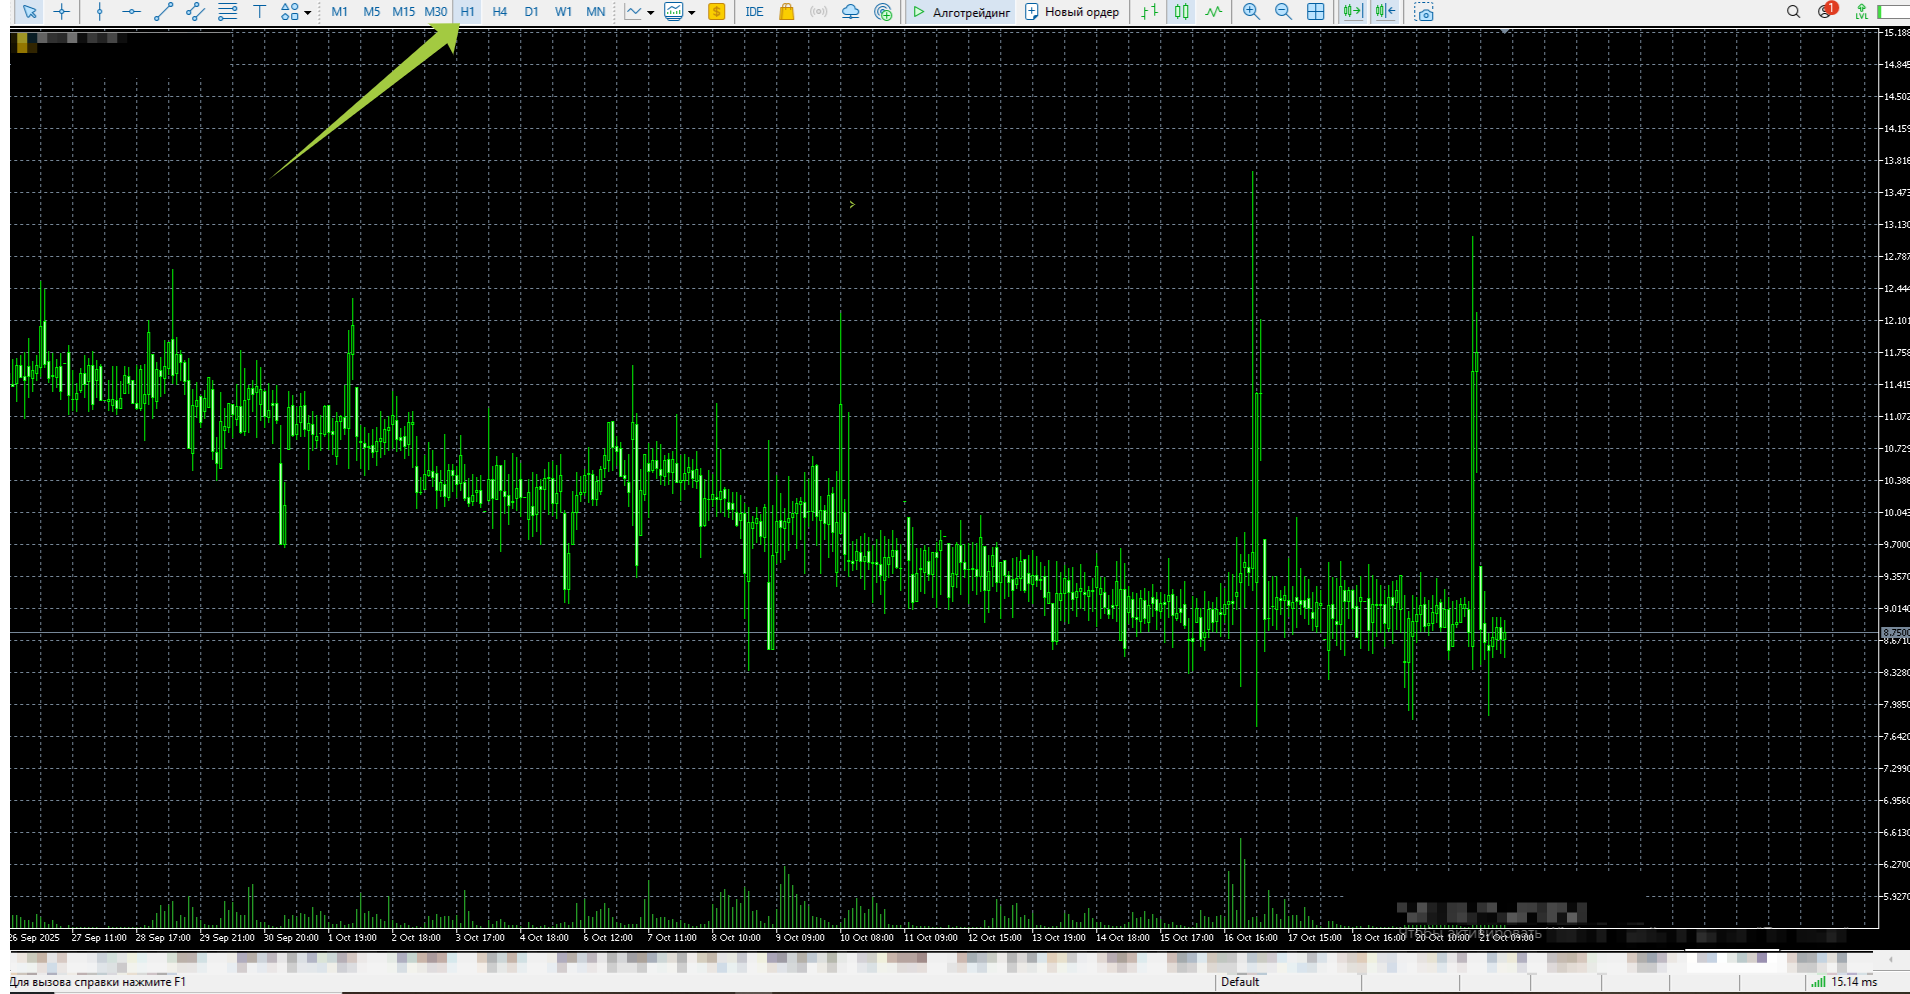Set timeframe to M15

point(404,12)
